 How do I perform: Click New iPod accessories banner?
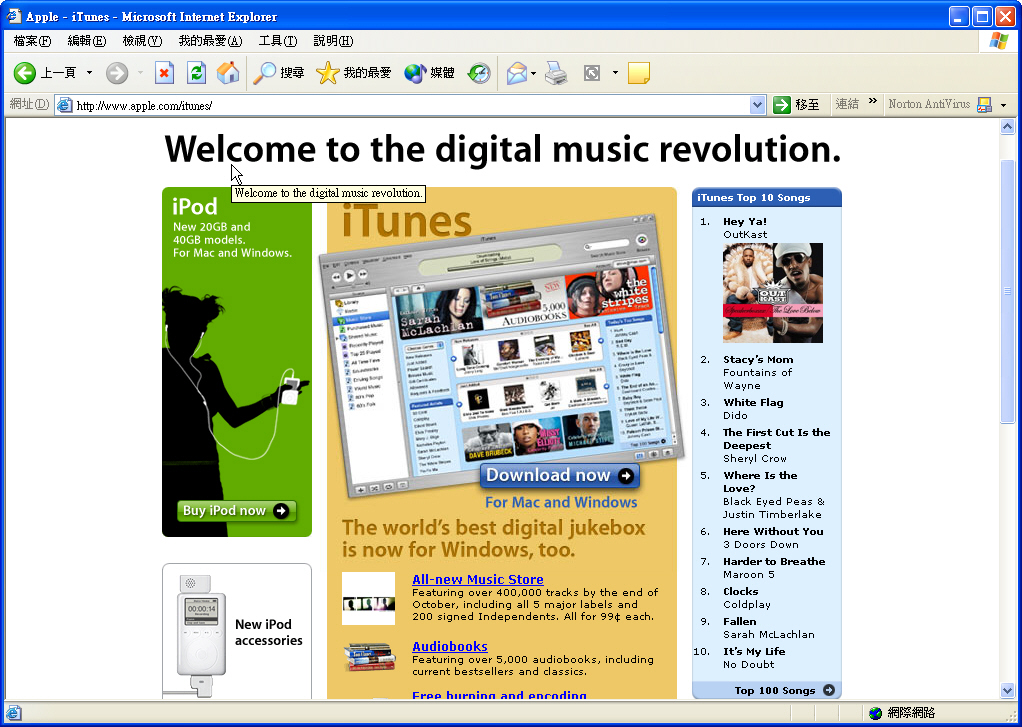click(237, 631)
